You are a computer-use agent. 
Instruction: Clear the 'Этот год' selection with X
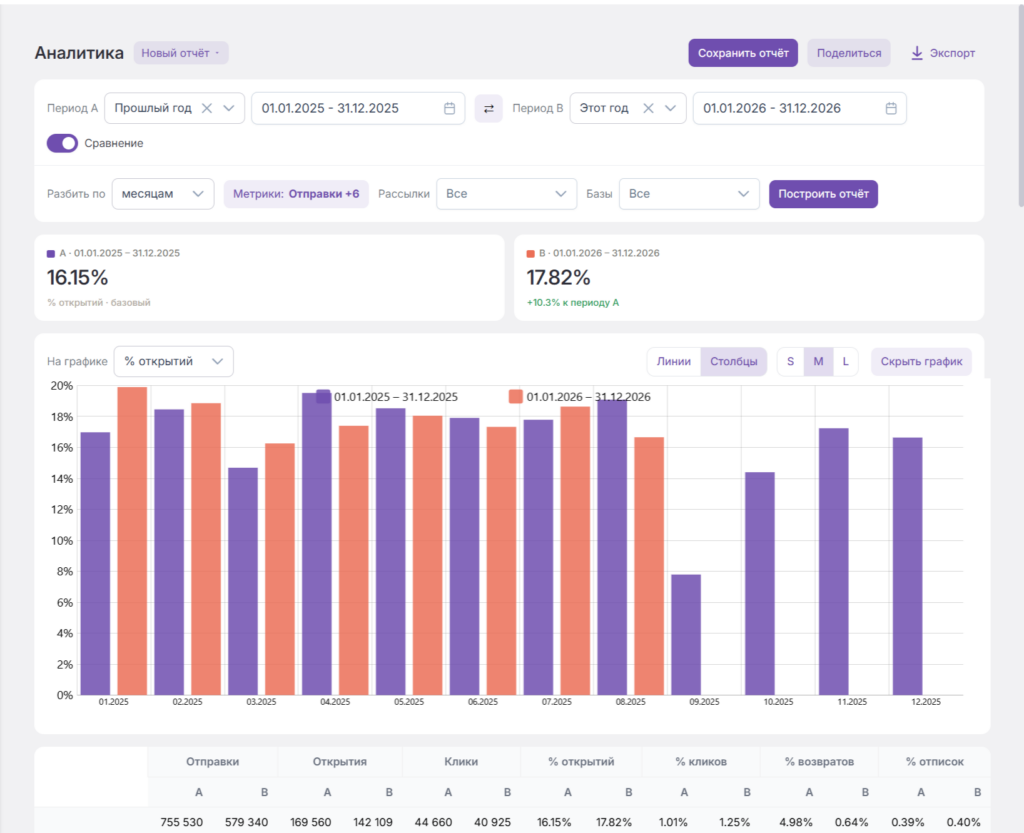pos(648,108)
